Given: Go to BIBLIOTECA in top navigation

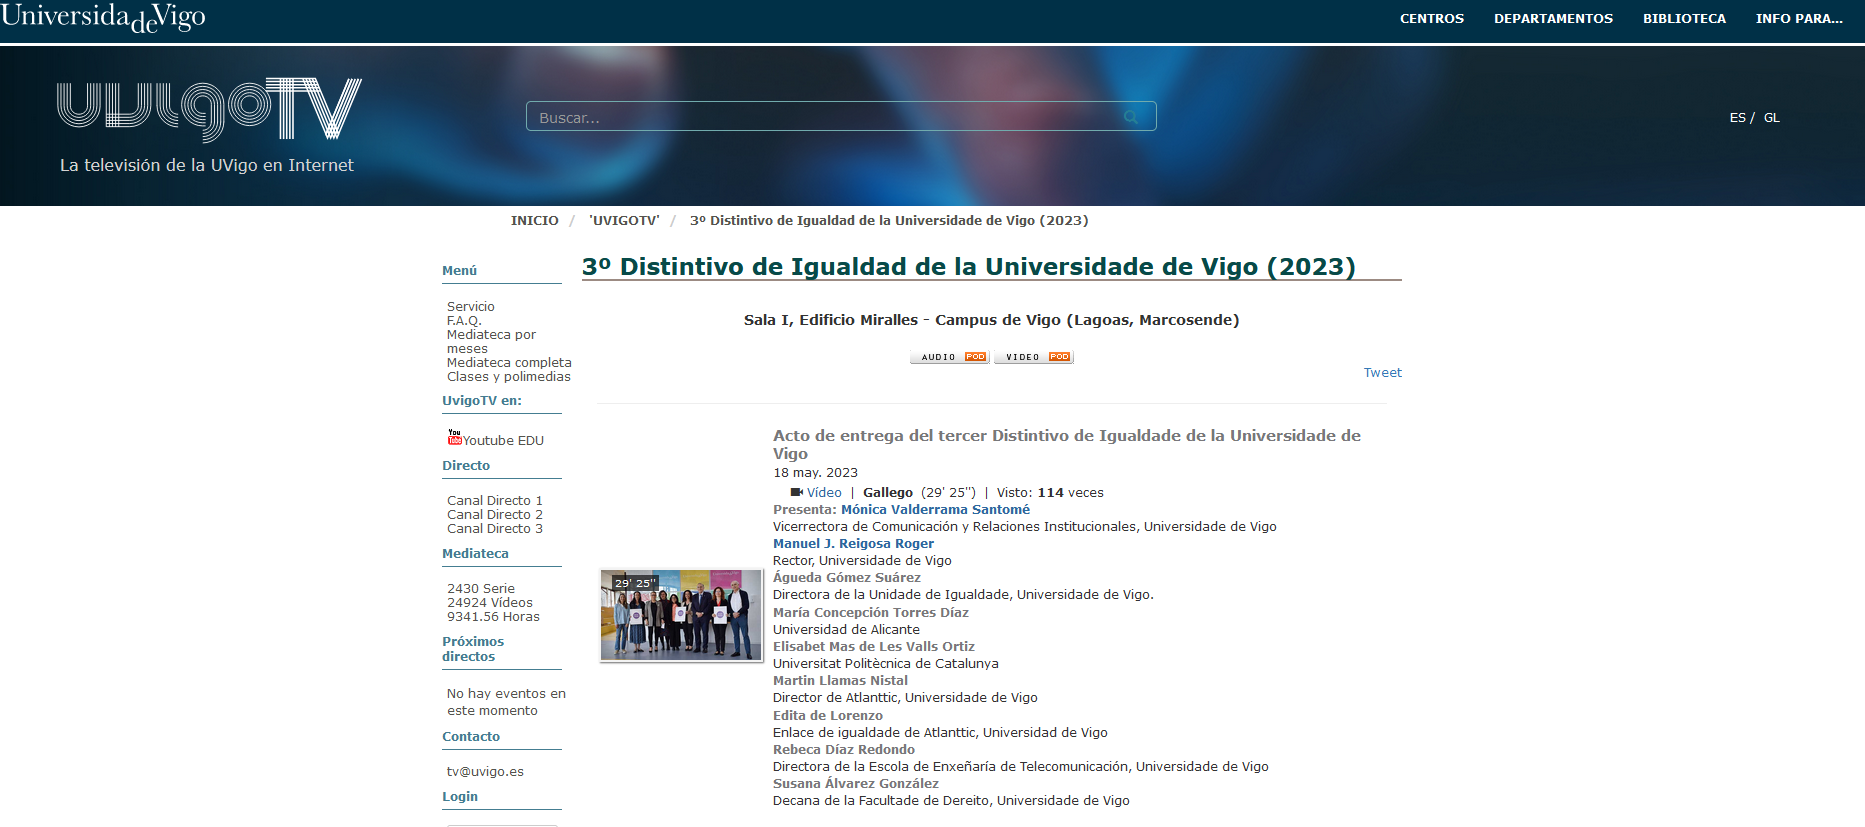Looking at the screenshot, I should pos(1684,19).
